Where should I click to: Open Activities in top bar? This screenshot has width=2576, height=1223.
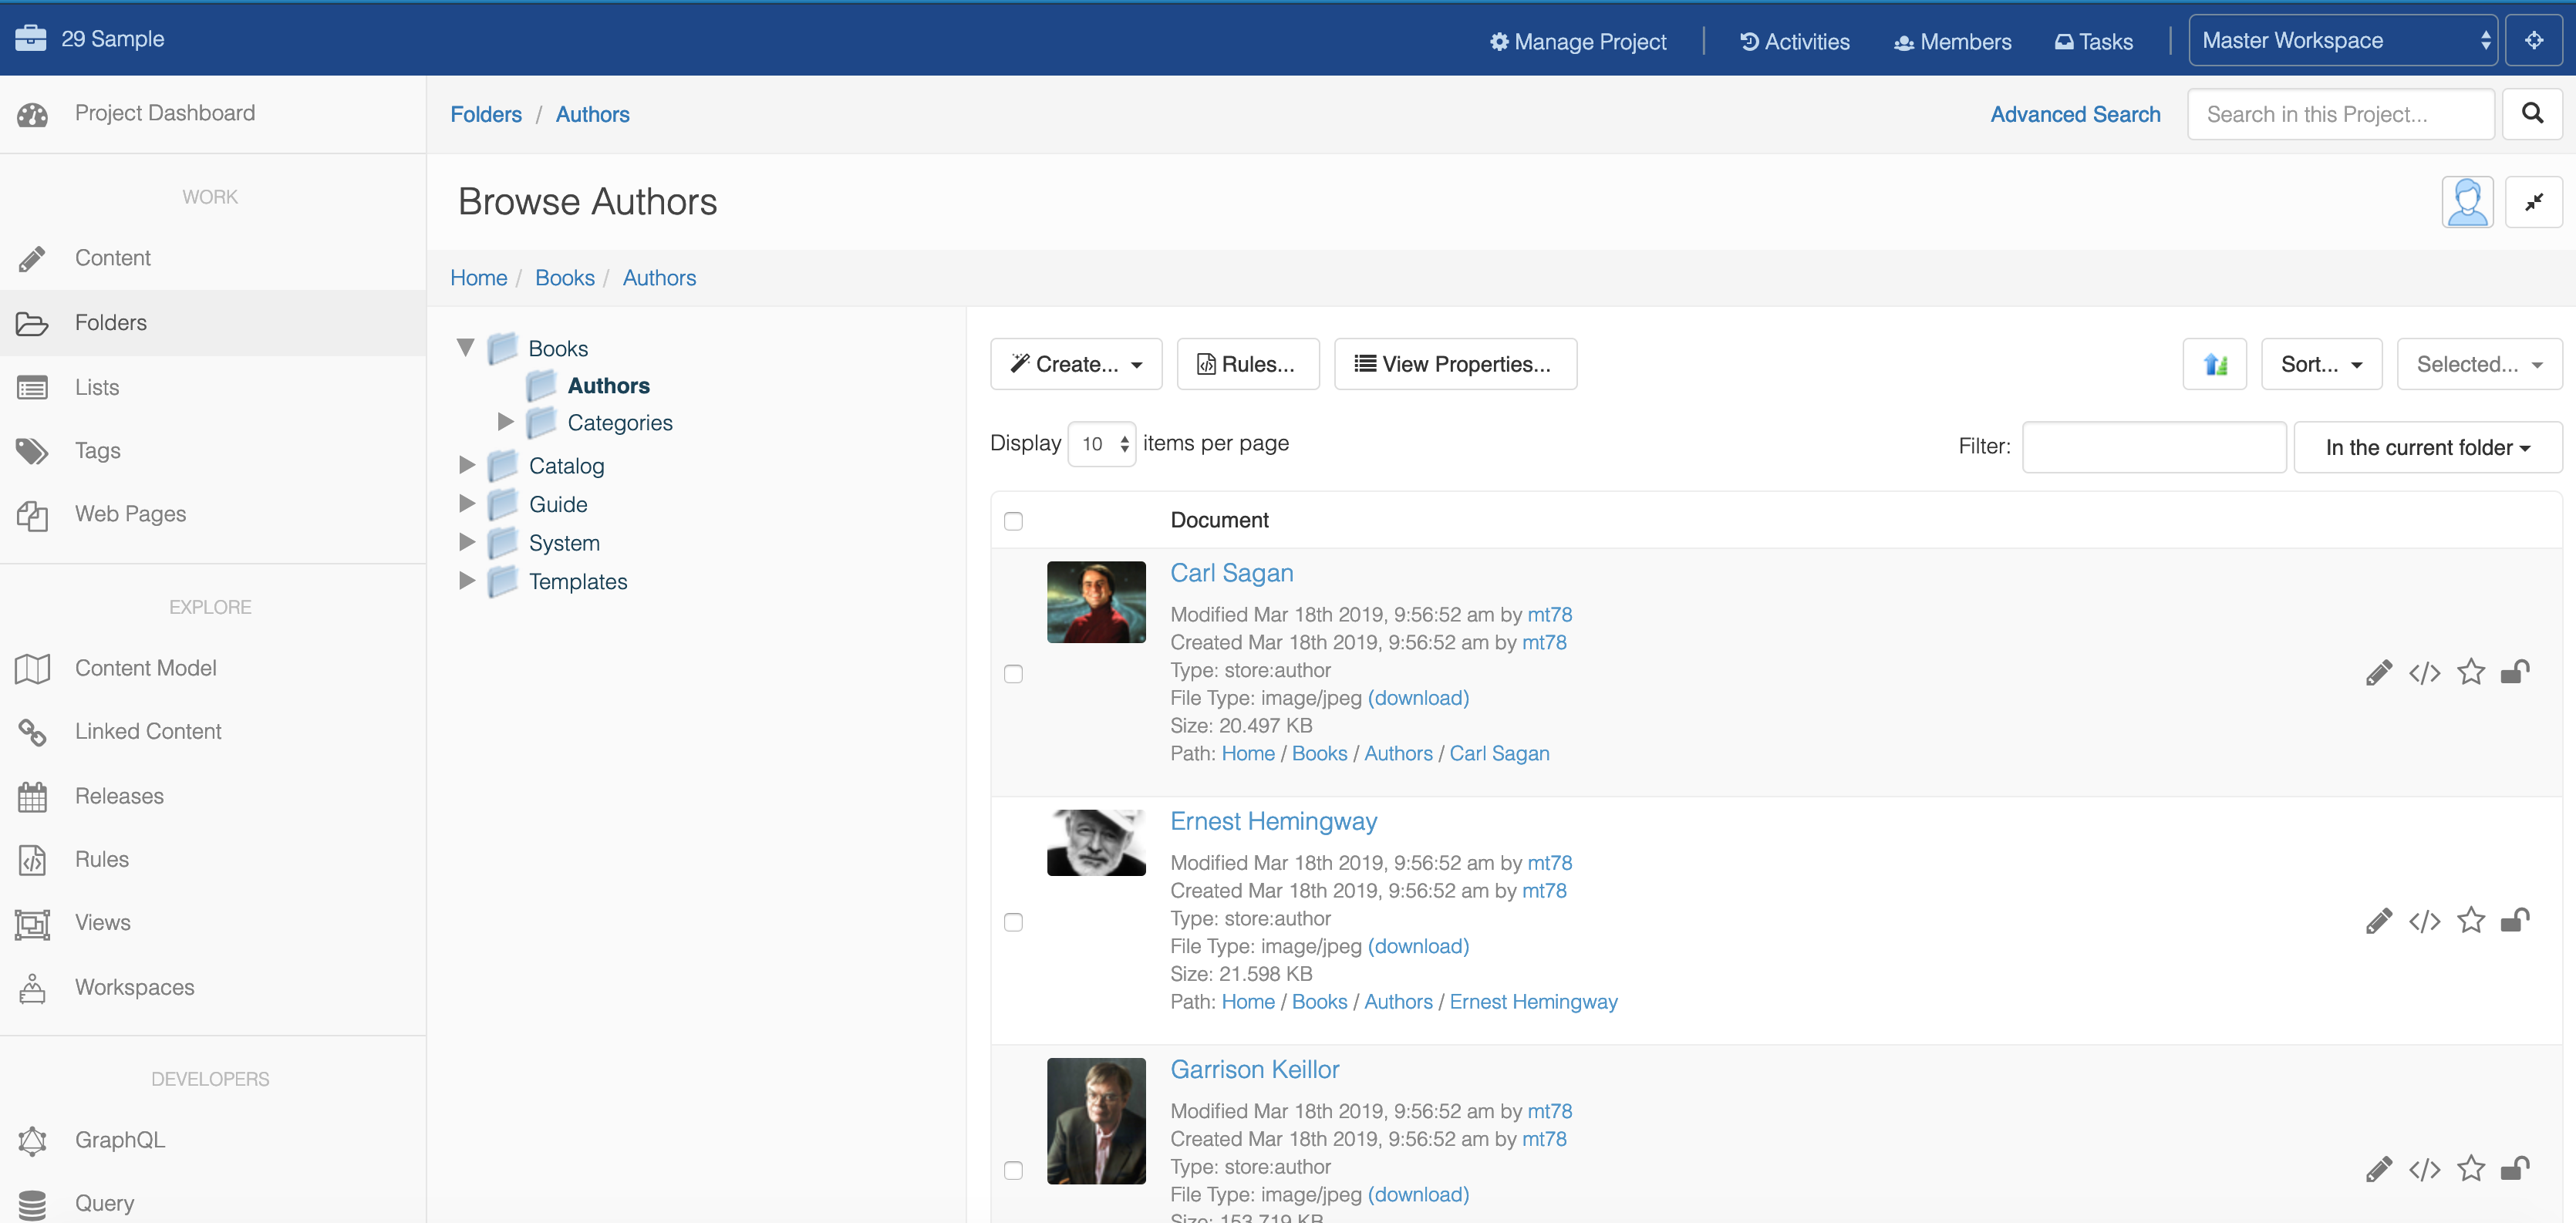1795,42
